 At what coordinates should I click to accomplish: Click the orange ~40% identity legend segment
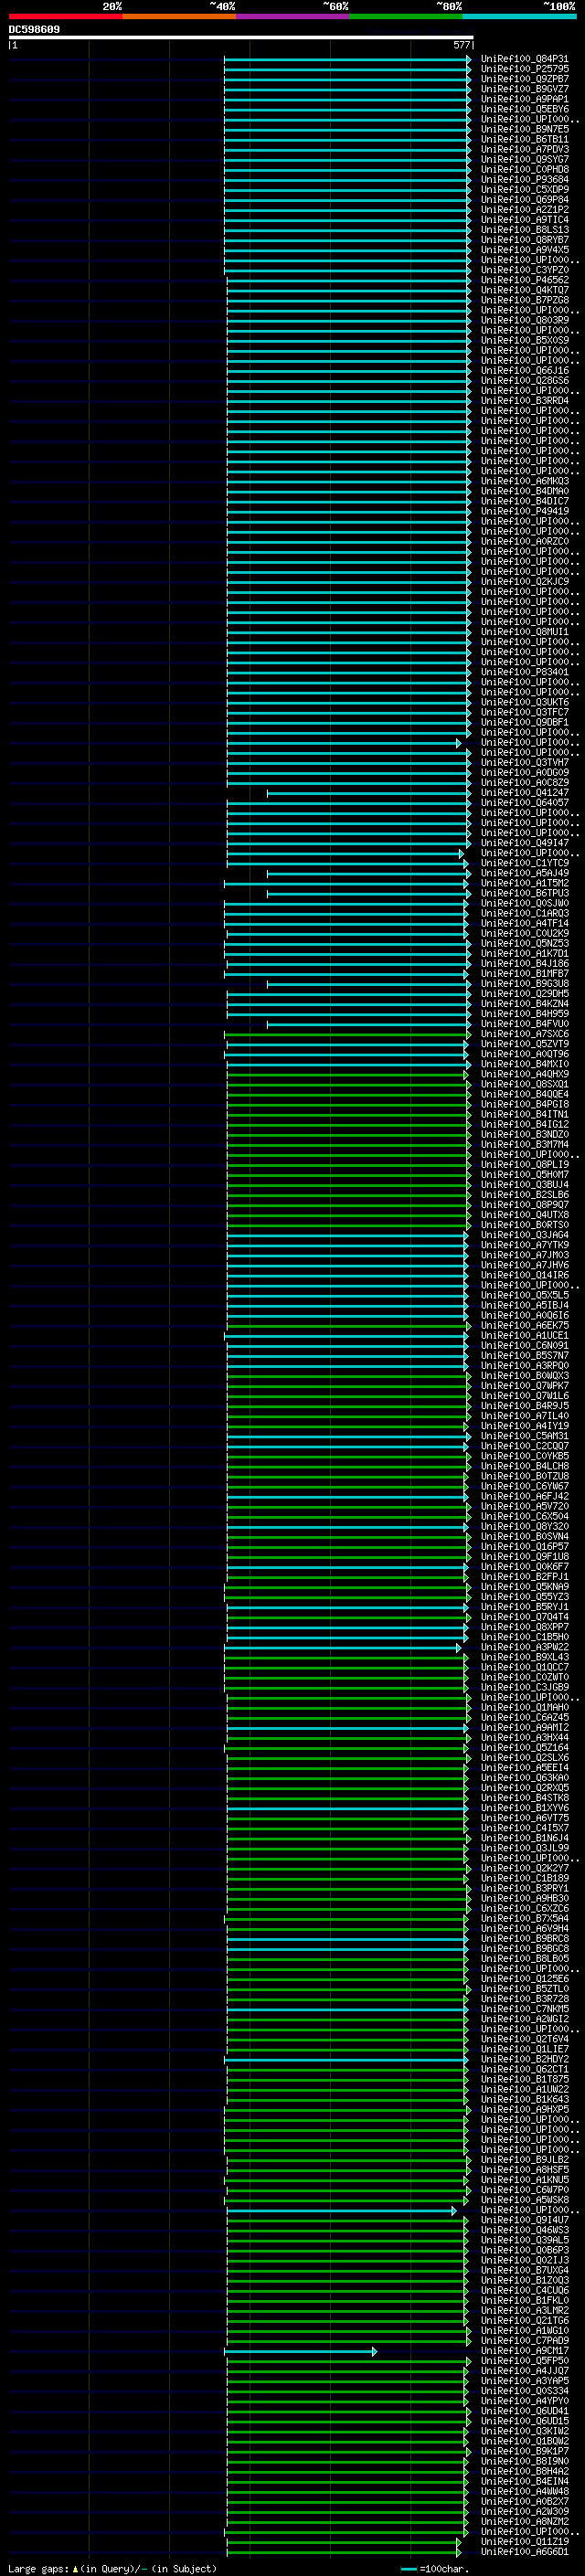coord(179,16)
